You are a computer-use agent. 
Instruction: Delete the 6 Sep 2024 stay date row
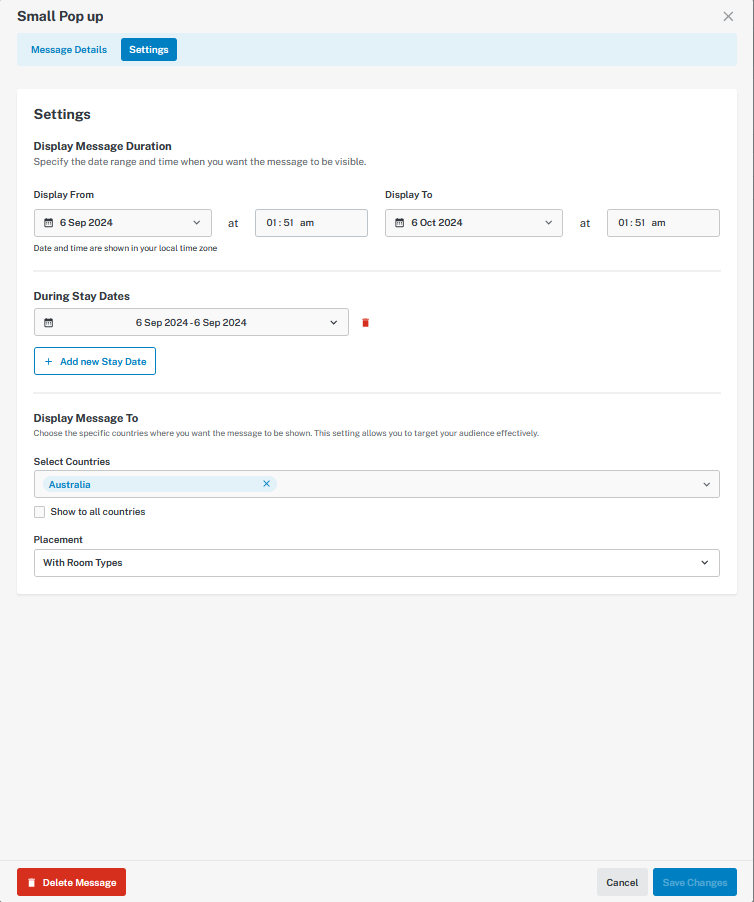pos(365,323)
